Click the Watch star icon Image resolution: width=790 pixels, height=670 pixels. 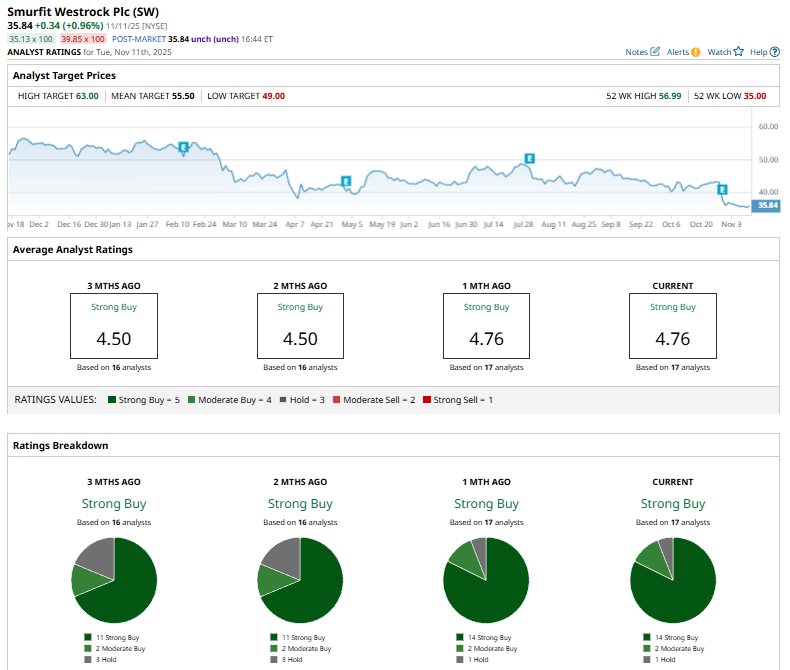[x=738, y=51]
